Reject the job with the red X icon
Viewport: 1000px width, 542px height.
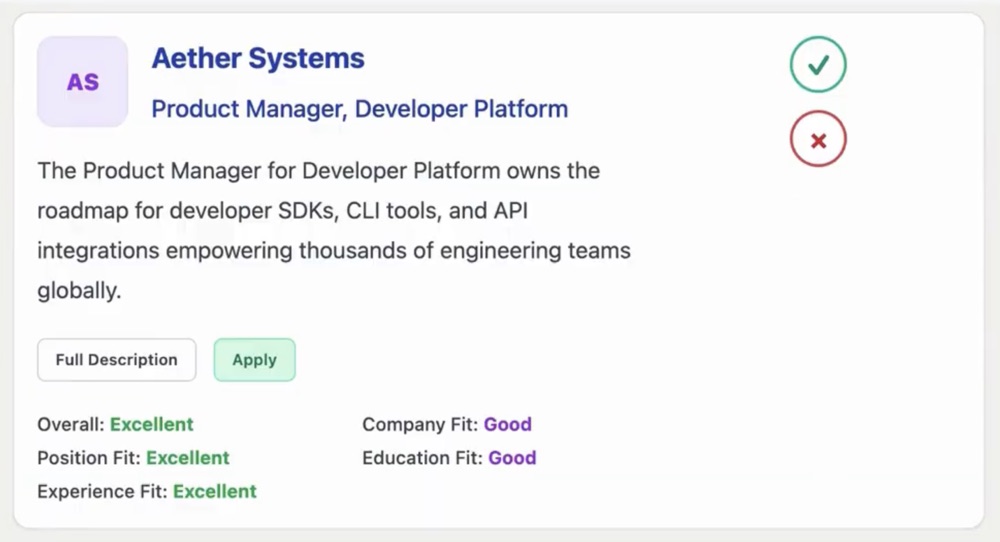(x=818, y=139)
